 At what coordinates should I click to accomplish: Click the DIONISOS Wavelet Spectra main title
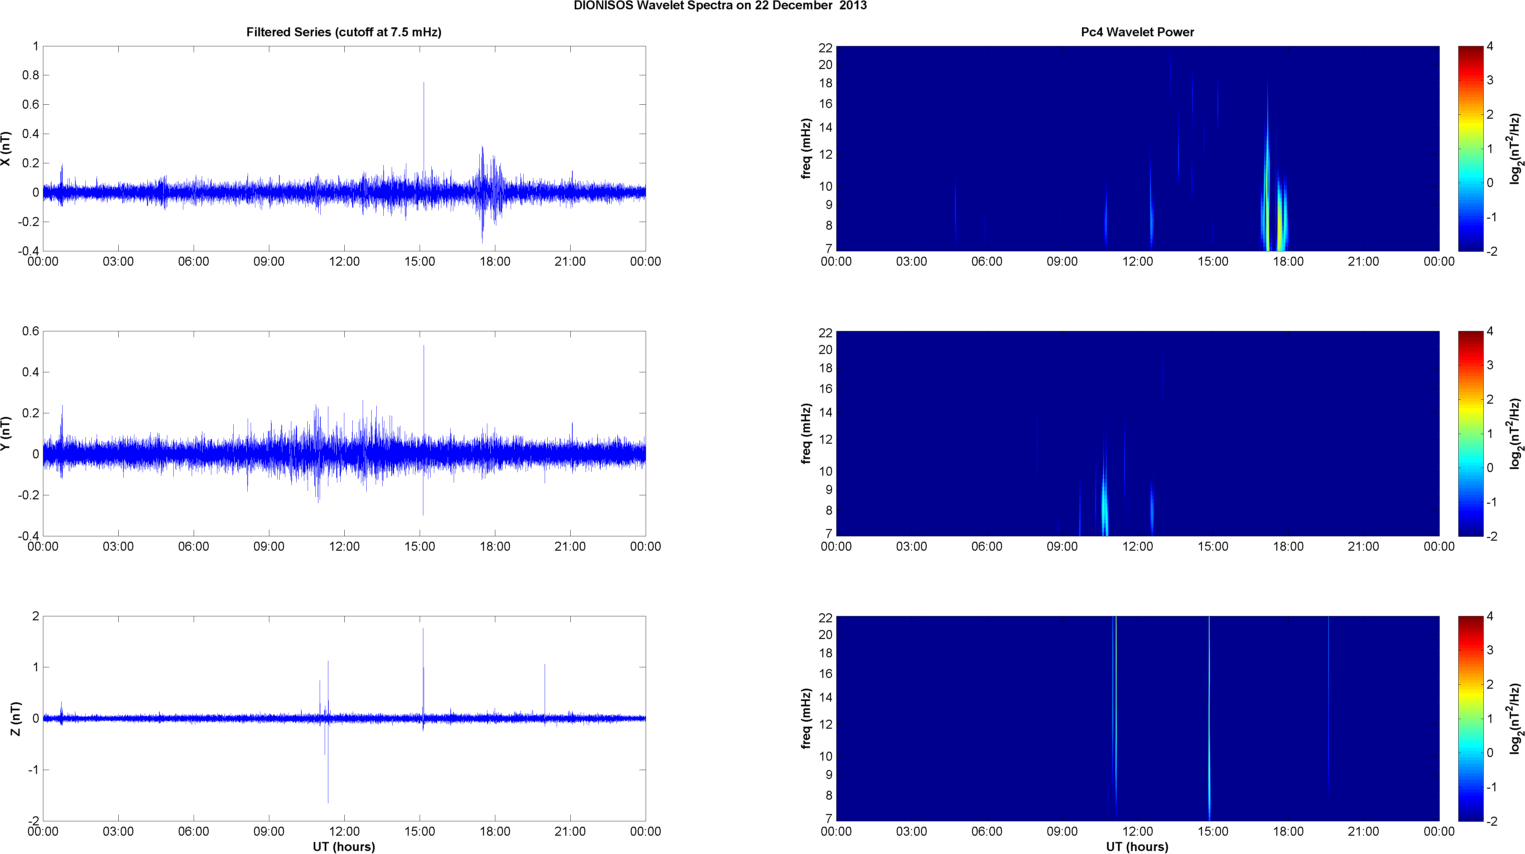[x=720, y=6]
